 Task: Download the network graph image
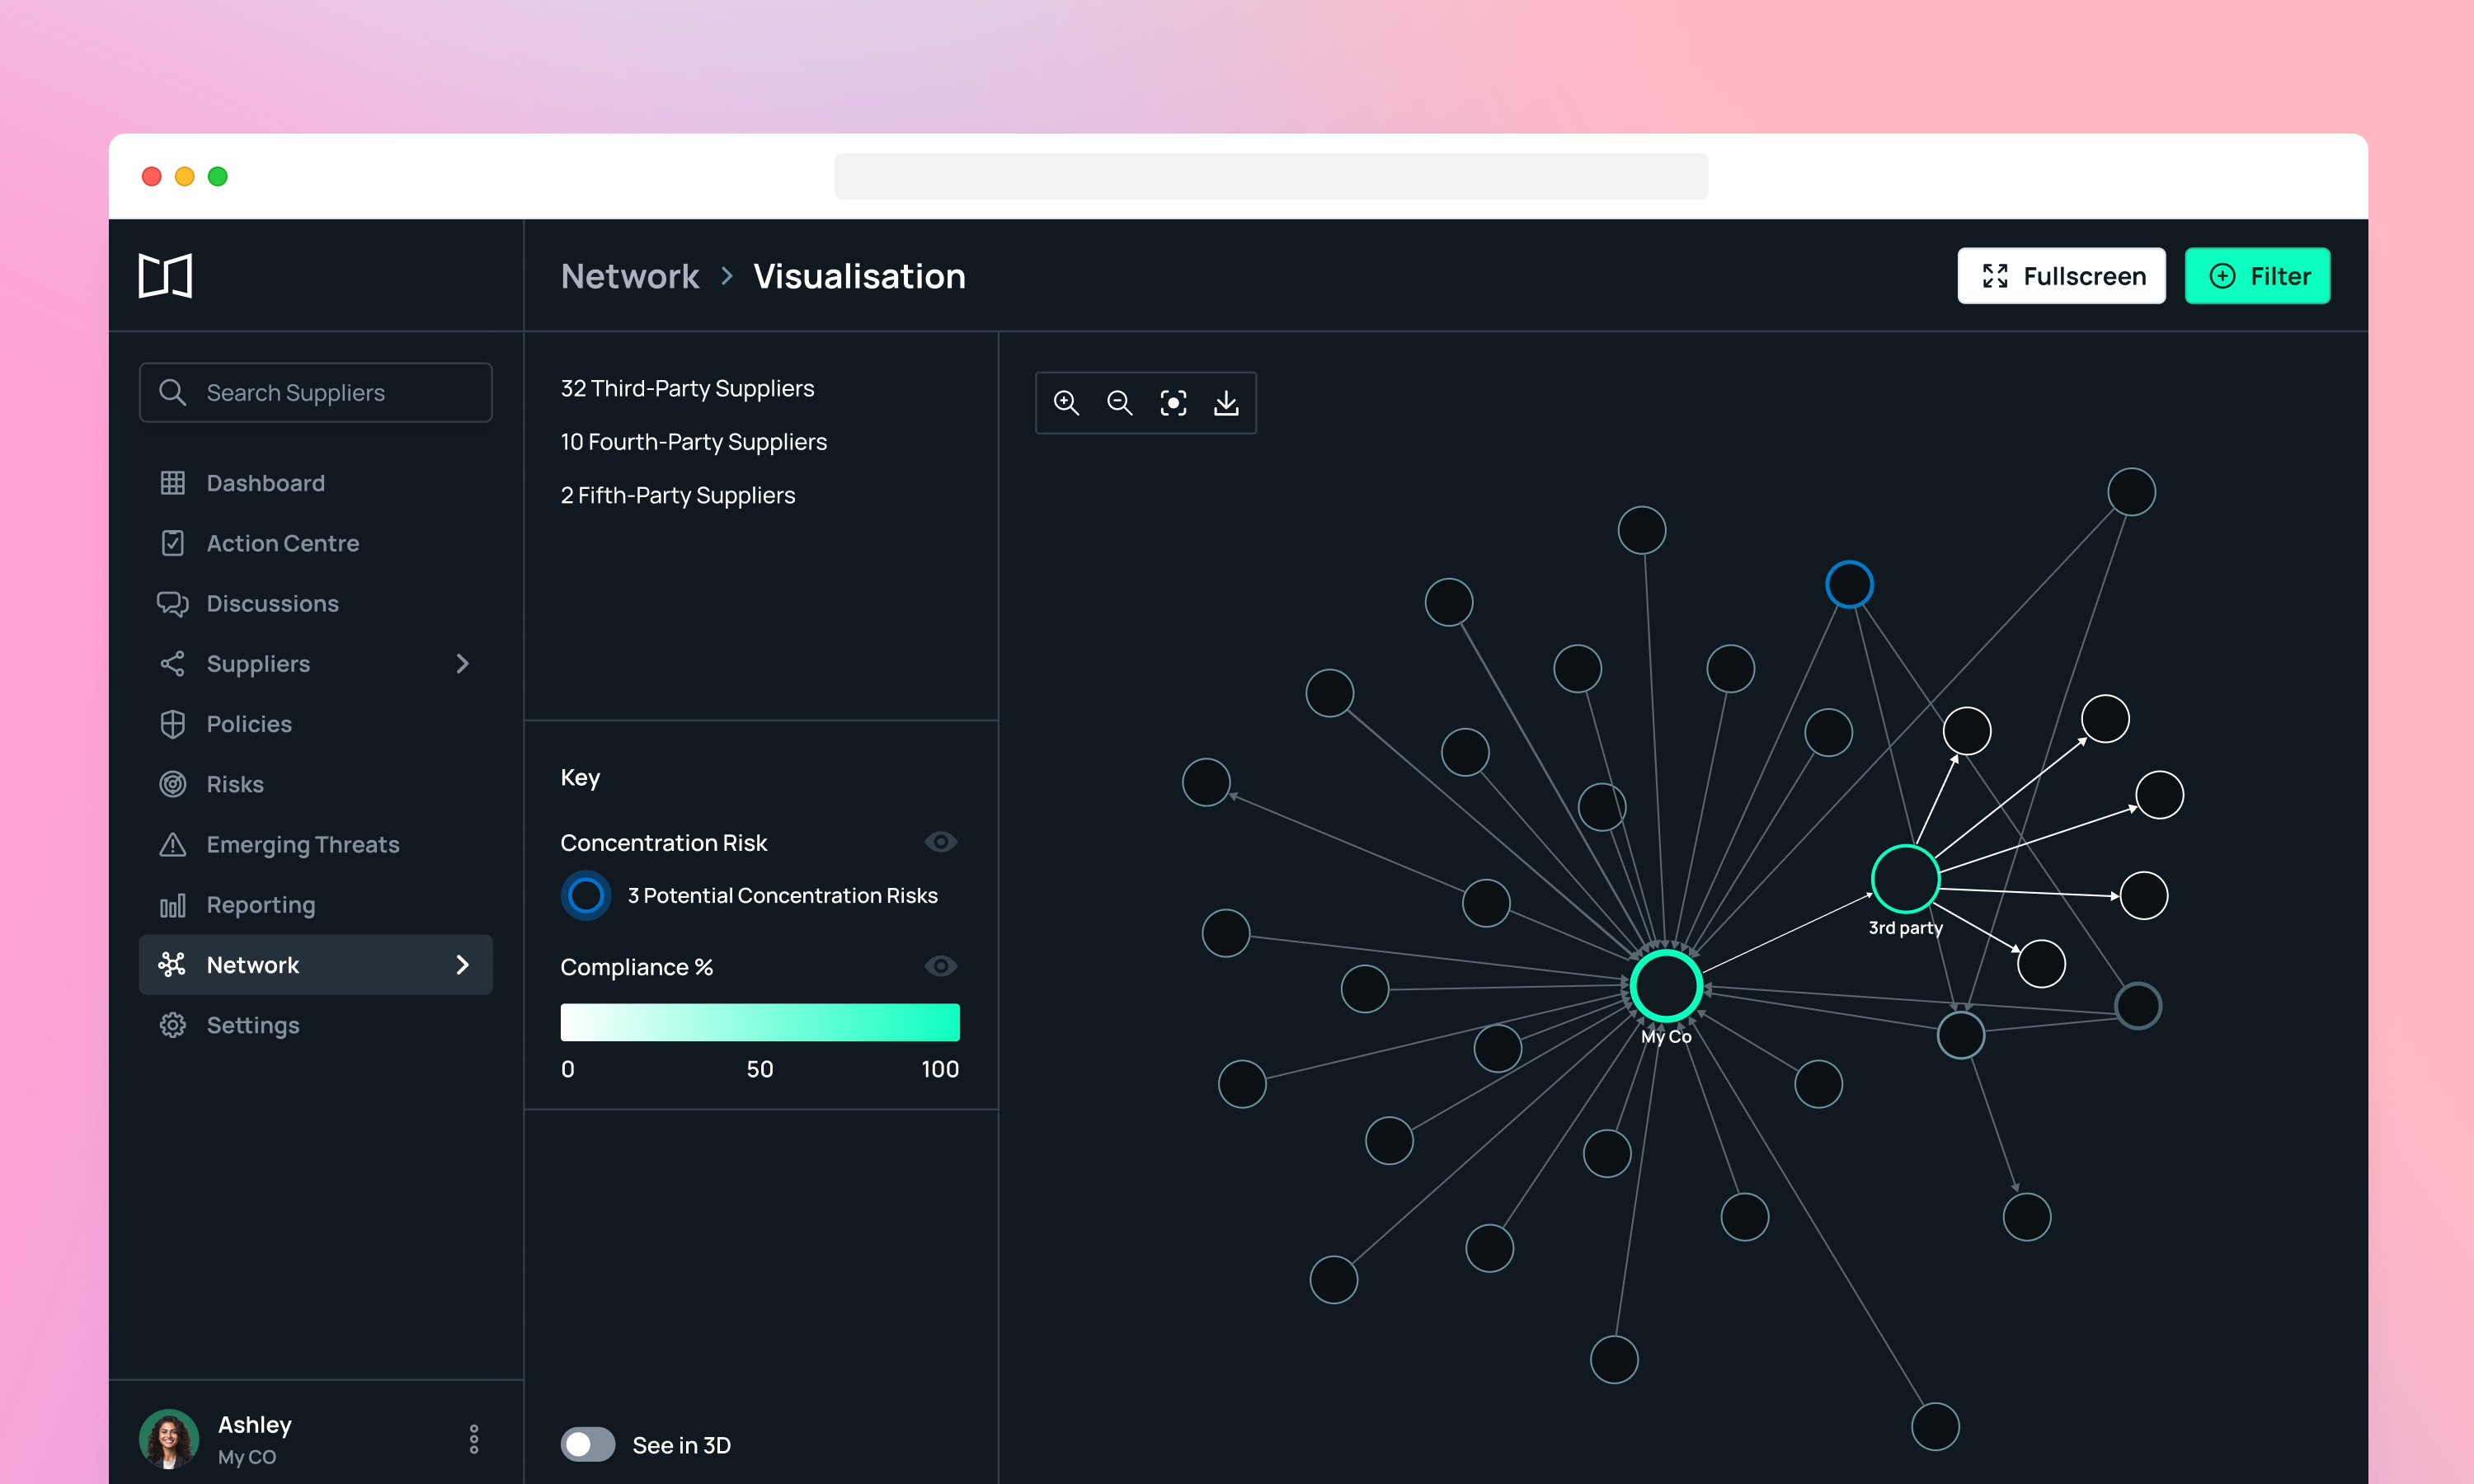[x=1226, y=403]
